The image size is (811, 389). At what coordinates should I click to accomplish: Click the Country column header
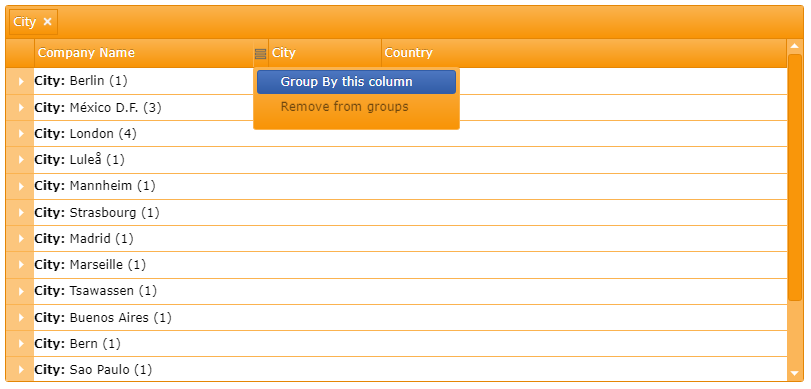pos(584,53)
